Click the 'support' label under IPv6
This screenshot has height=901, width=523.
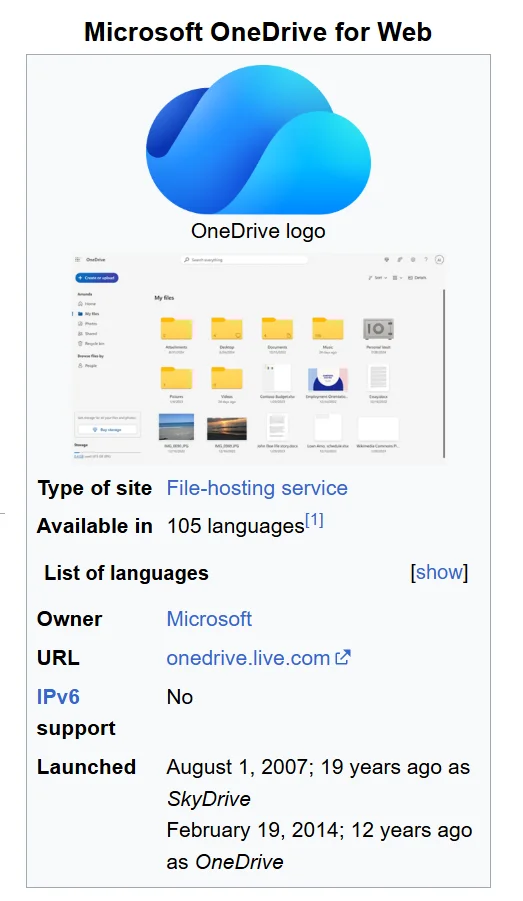click(76, 729)
